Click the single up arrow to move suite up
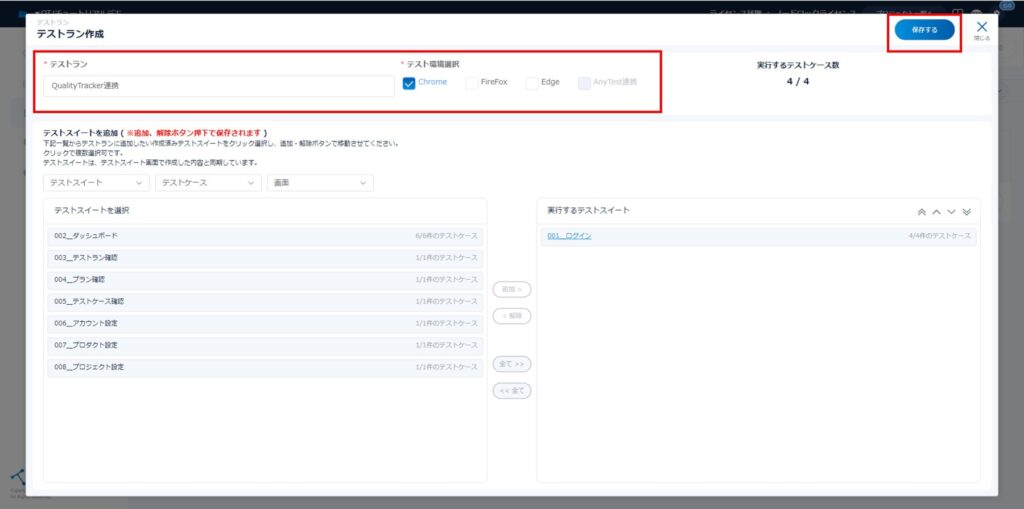 (936, 212)
